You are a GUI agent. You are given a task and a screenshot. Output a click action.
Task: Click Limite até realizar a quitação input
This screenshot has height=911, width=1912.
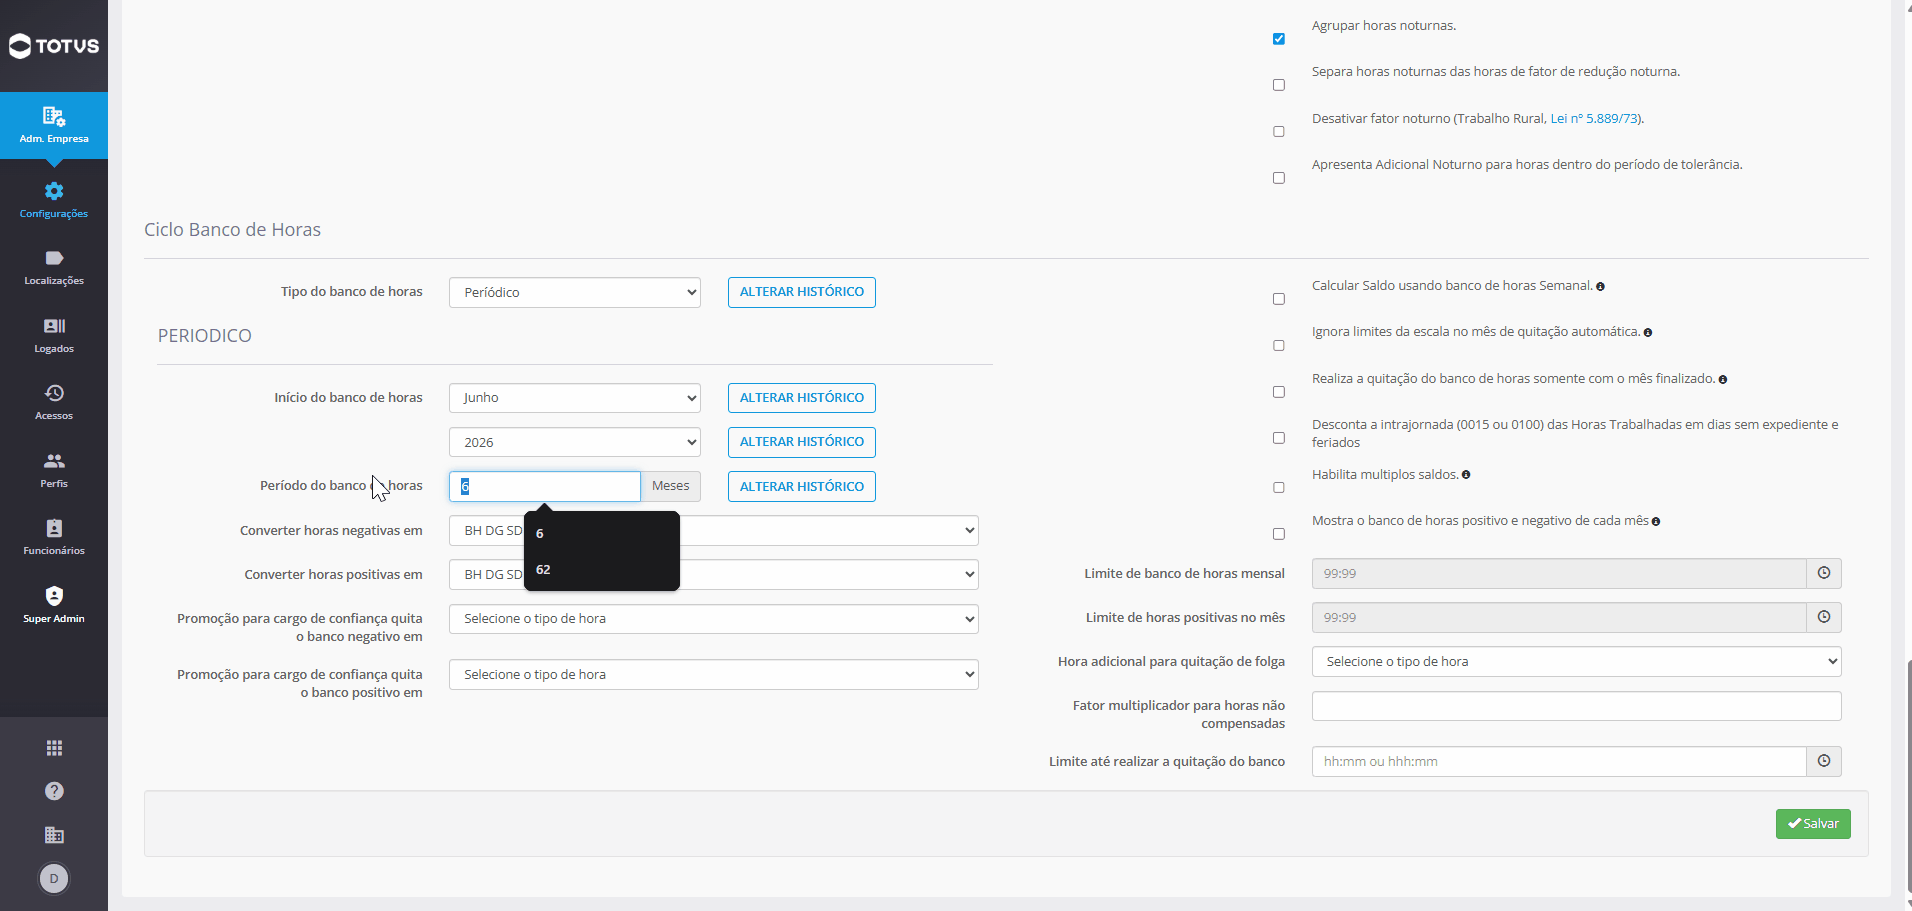(x=1559, y=761)
